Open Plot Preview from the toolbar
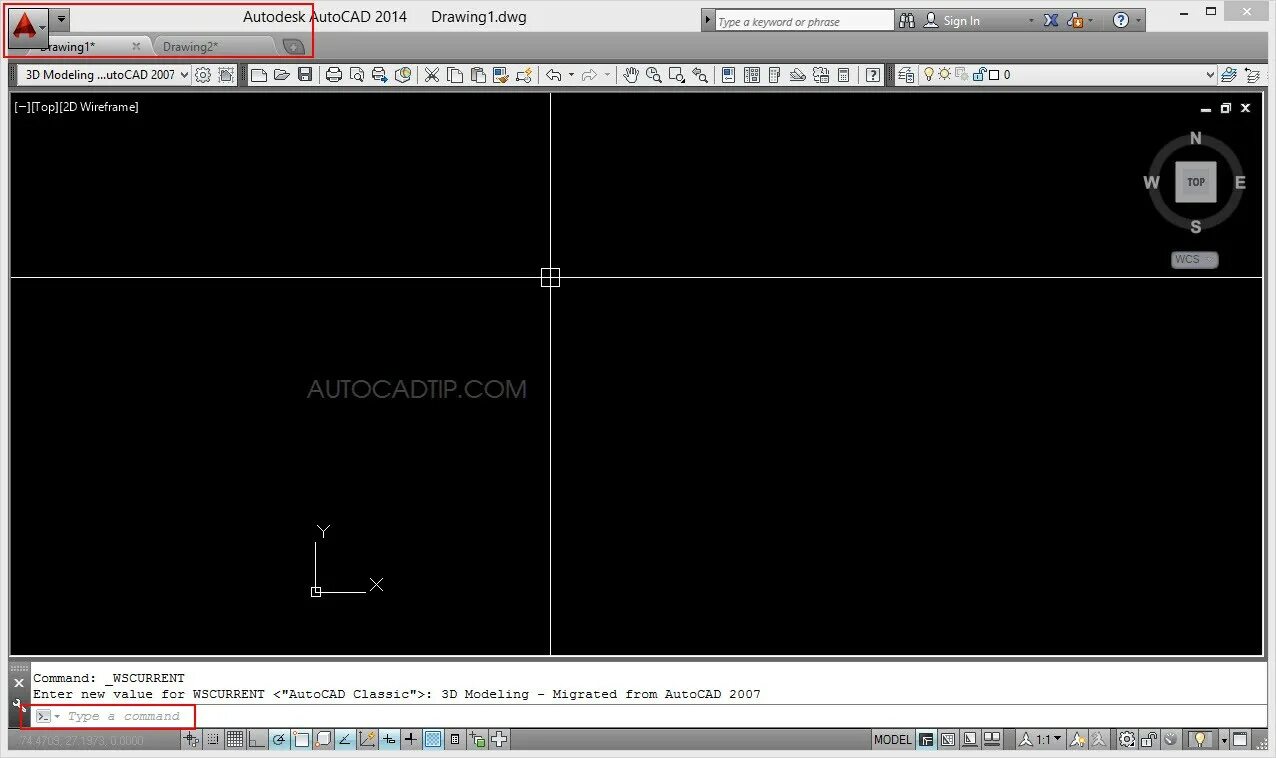 357,75
